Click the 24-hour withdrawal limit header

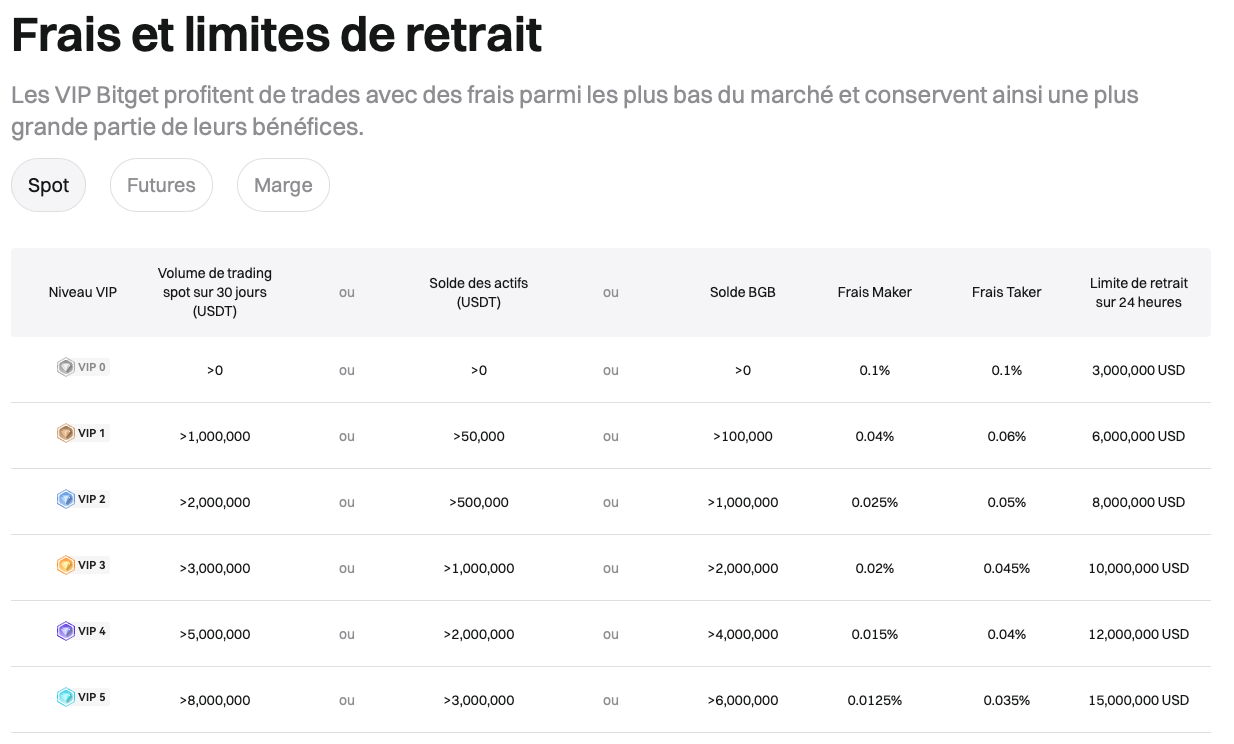(1138, 292)
